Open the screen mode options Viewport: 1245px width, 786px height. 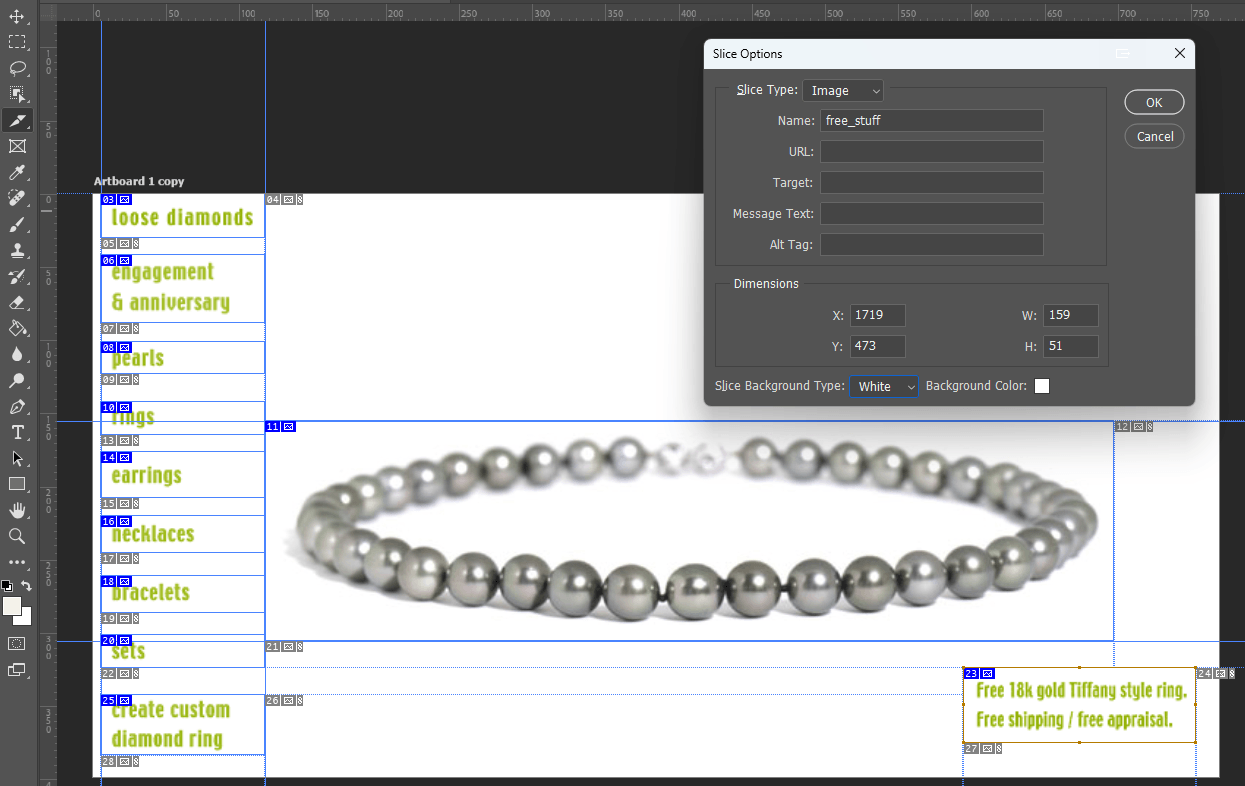pos(17,670)
